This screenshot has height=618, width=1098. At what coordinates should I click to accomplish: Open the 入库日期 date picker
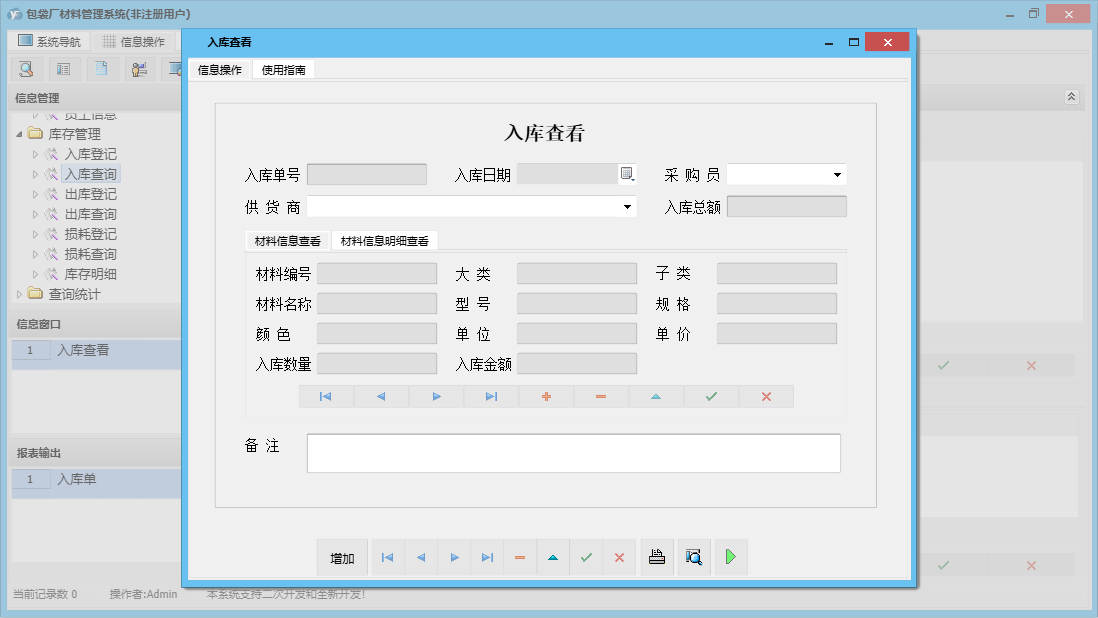pos(624,174)
